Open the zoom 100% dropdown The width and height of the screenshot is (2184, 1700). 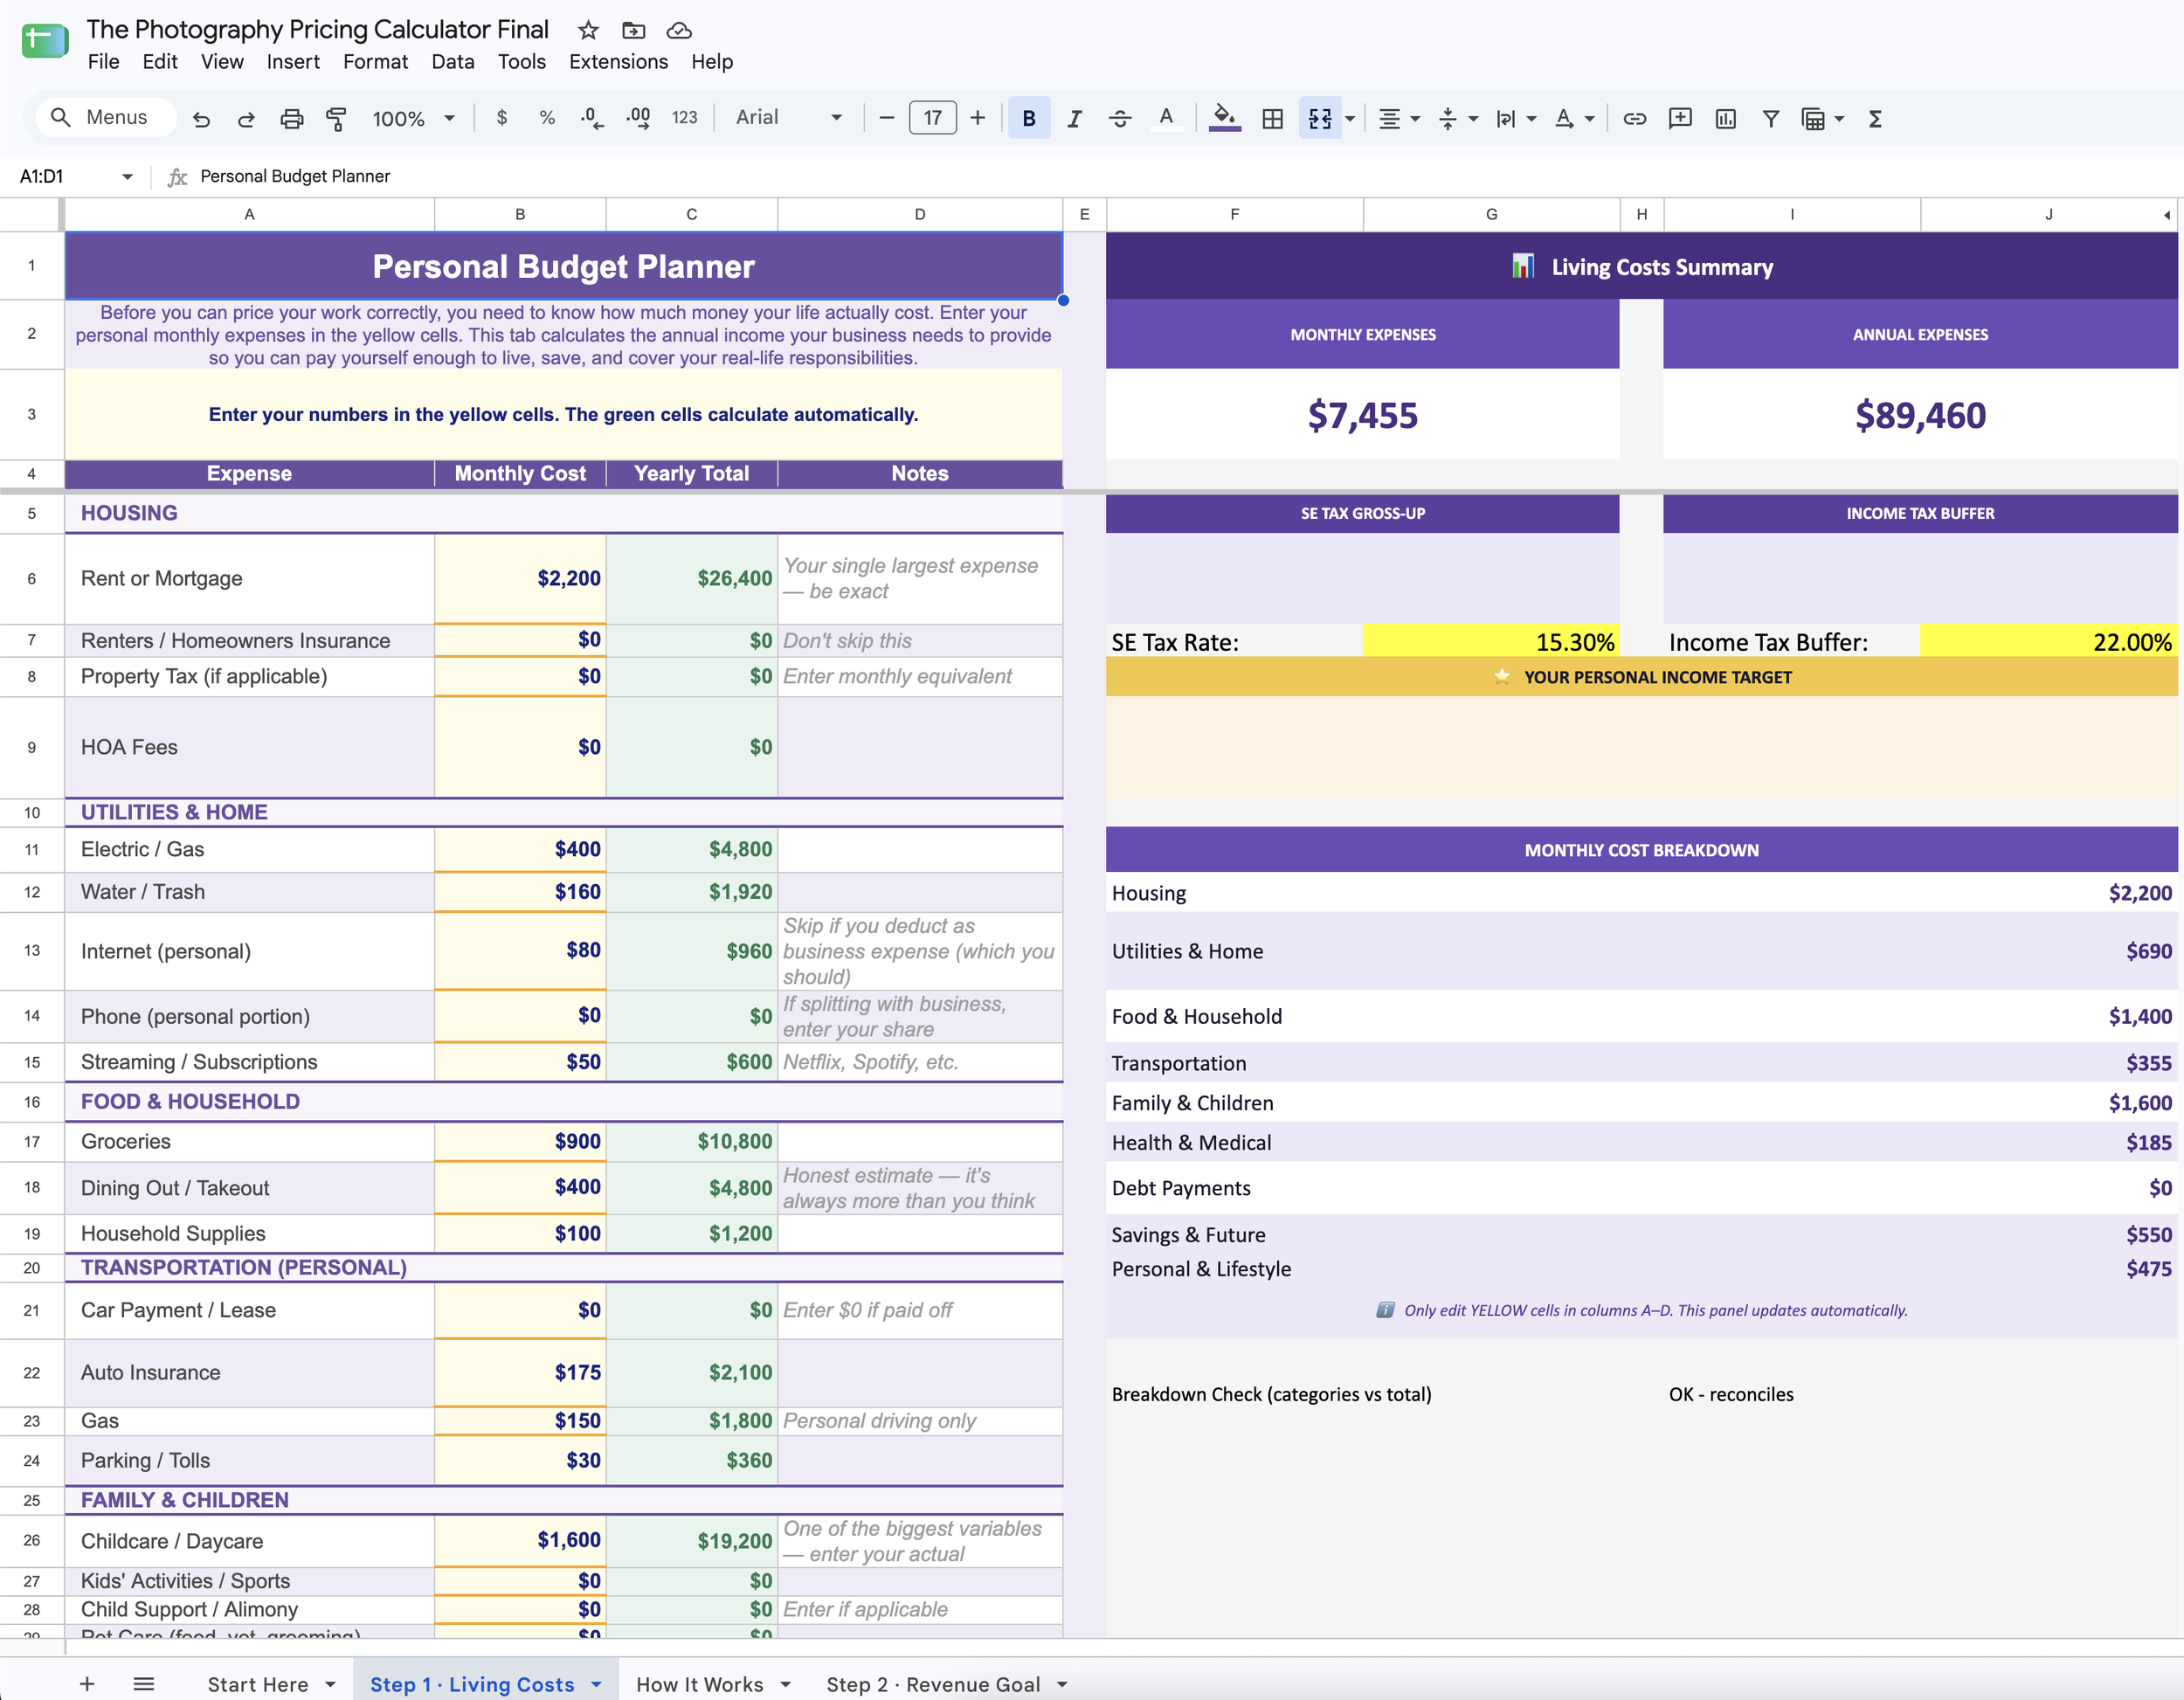(414, 118)
